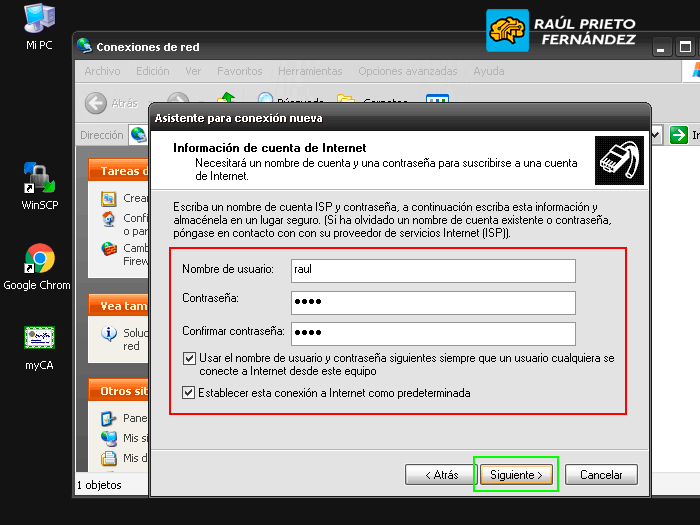The height and width of the screenshot is (525, 700).
Task: Collapse the Otros sitios panel header
Action: (x=120, y=391)
